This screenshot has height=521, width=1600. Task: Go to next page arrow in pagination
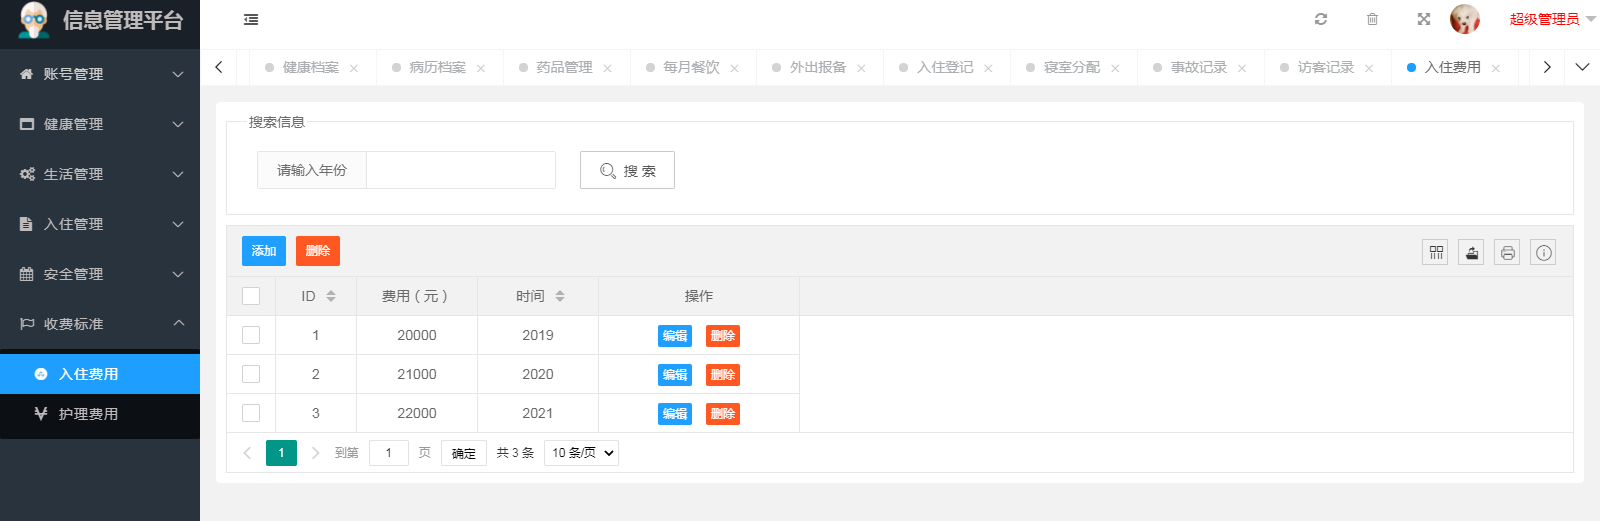click(316, 453)
